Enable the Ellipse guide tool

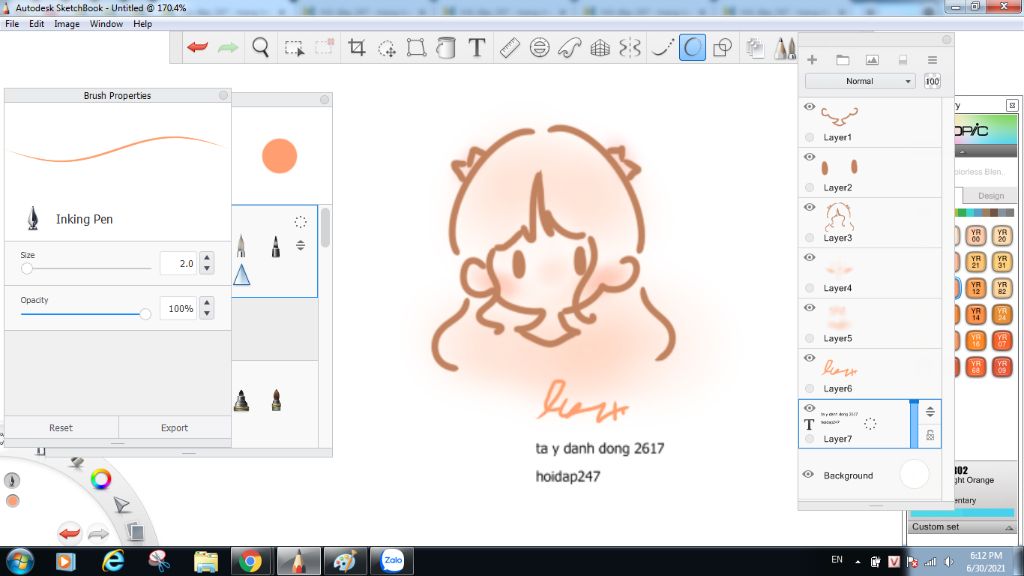coord(539,48)
